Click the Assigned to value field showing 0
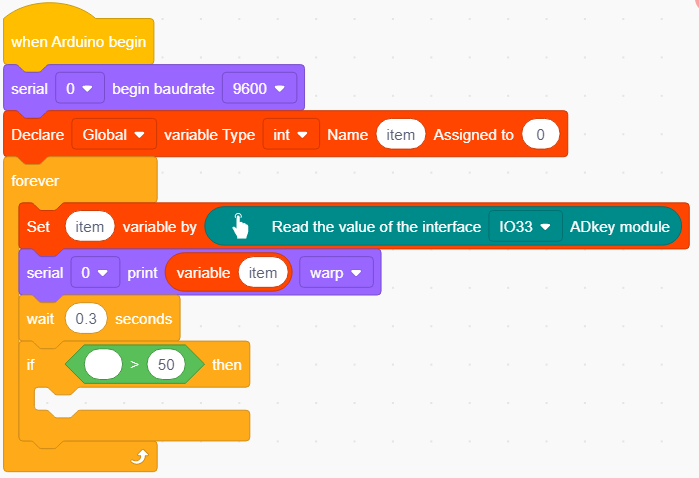Image resolution: width=699 pixels, height=478 pixels. coord(540,134)
